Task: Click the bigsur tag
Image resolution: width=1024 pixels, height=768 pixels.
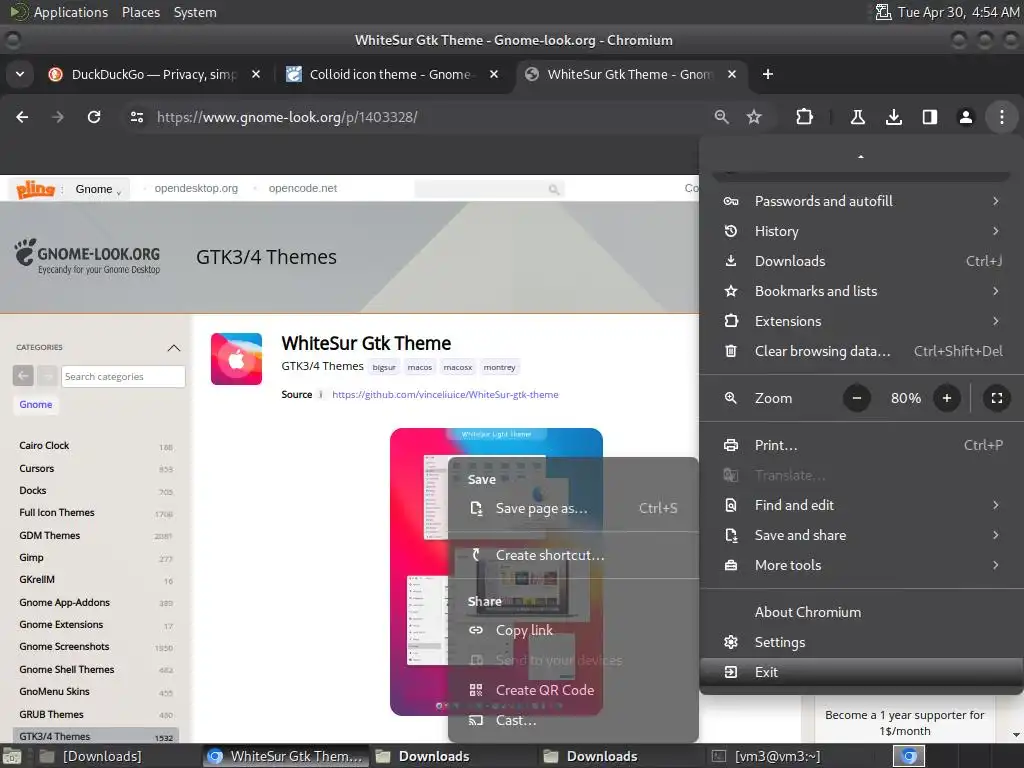Action: [384, 367]
